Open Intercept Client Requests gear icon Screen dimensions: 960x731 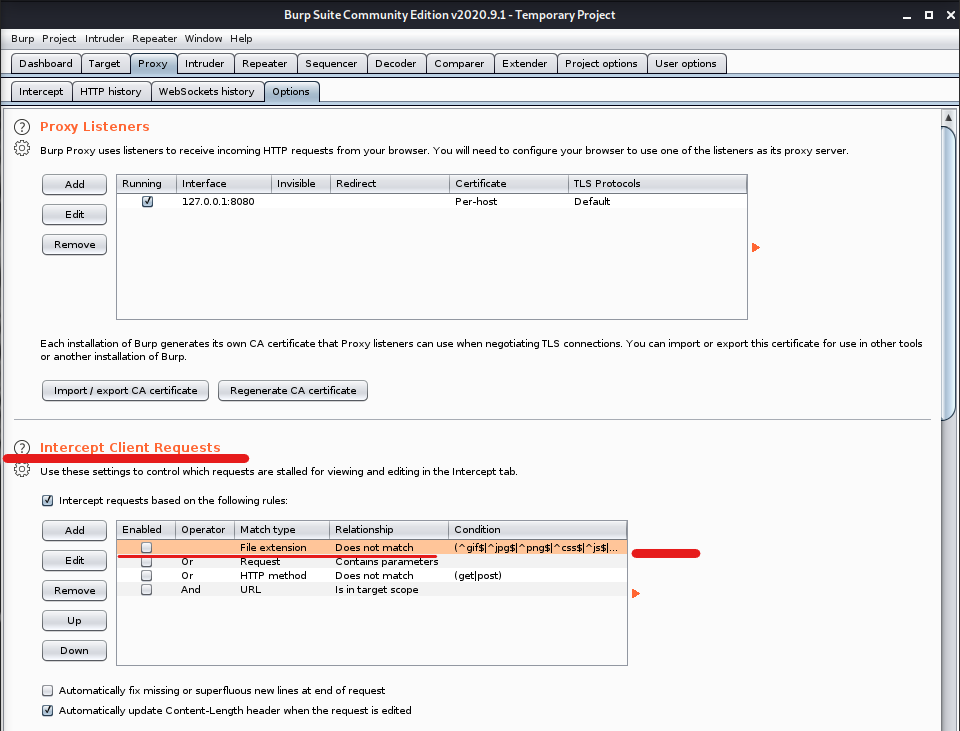tap(22, 470)
